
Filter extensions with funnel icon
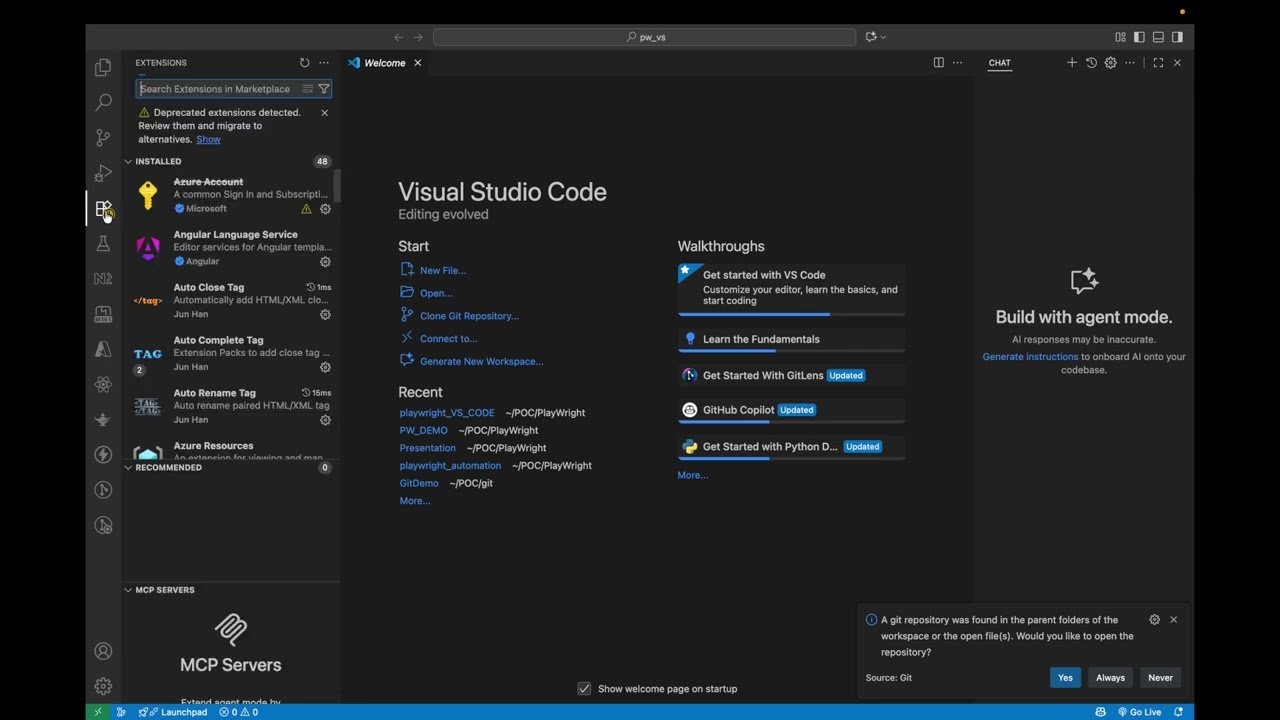click(x=323, y=89)
